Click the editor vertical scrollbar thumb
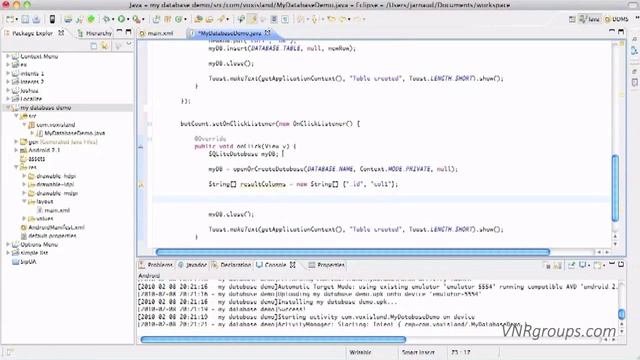Screen dimensions: 640x360 tap(616, 188)
